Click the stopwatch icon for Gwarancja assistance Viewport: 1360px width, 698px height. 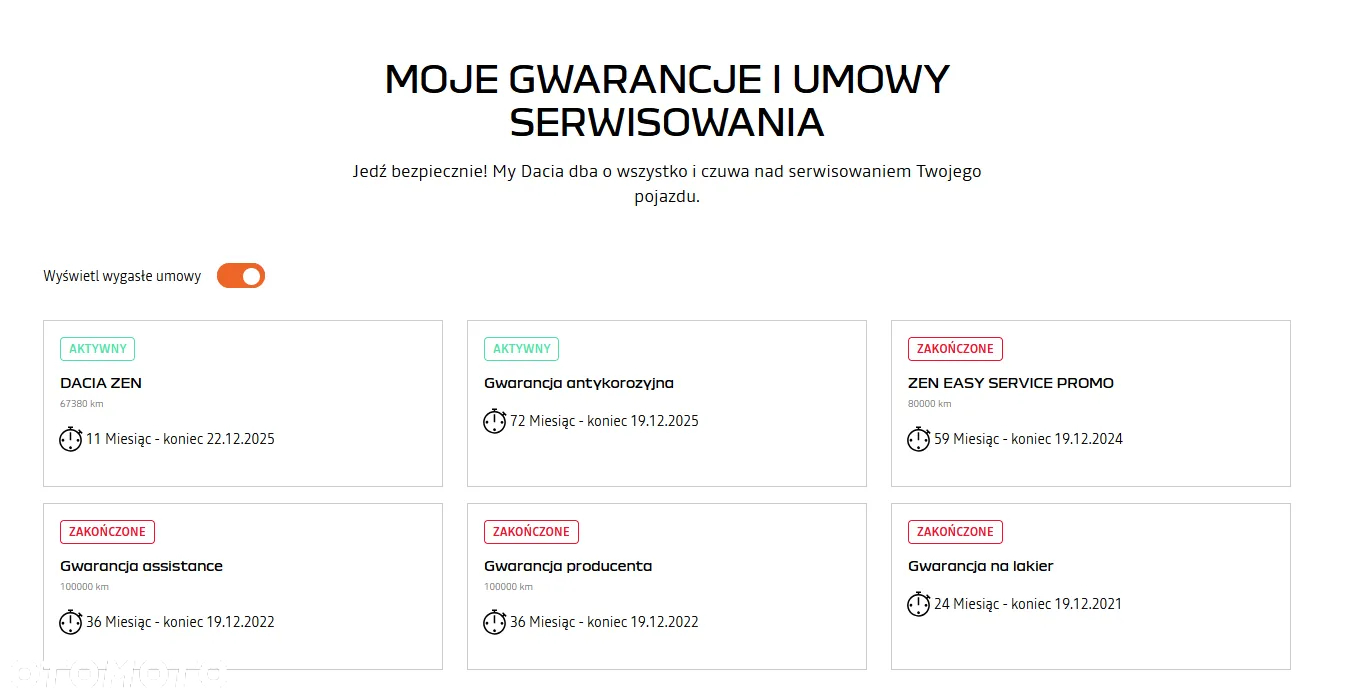[70, 622]
